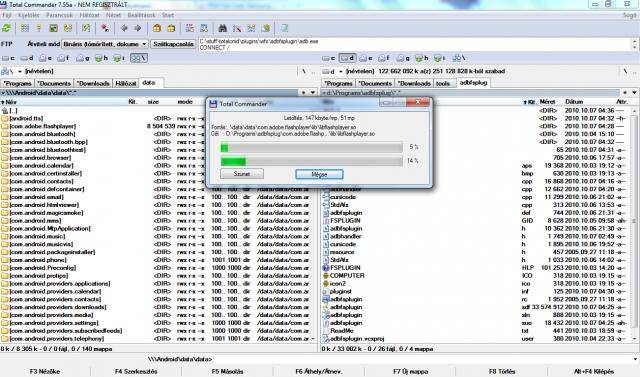The height and width of the screenshot is (377, 640).
Task: Click the invert selection star icon
Action: point(105,28)
